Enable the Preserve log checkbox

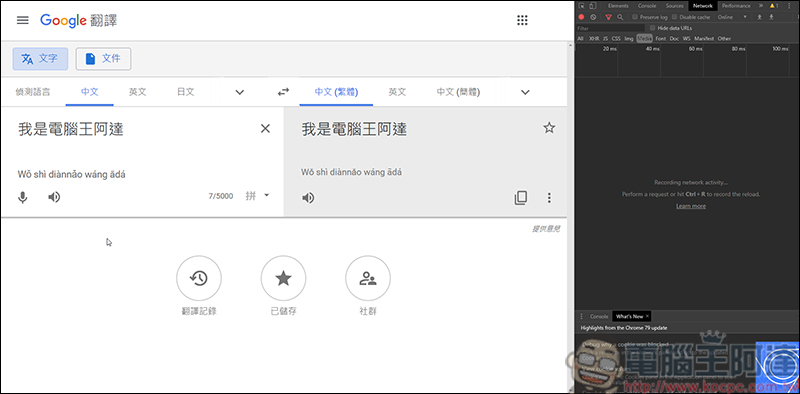pos(635,17)
